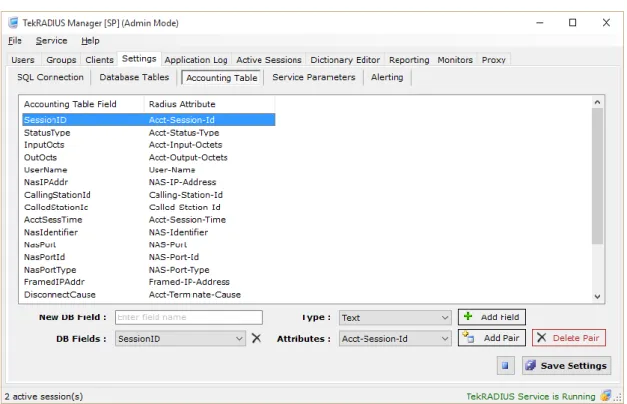This screenshot has height=404, width=627.
Task: Select the AcctSessTime row
Action: tap(148, 220)
